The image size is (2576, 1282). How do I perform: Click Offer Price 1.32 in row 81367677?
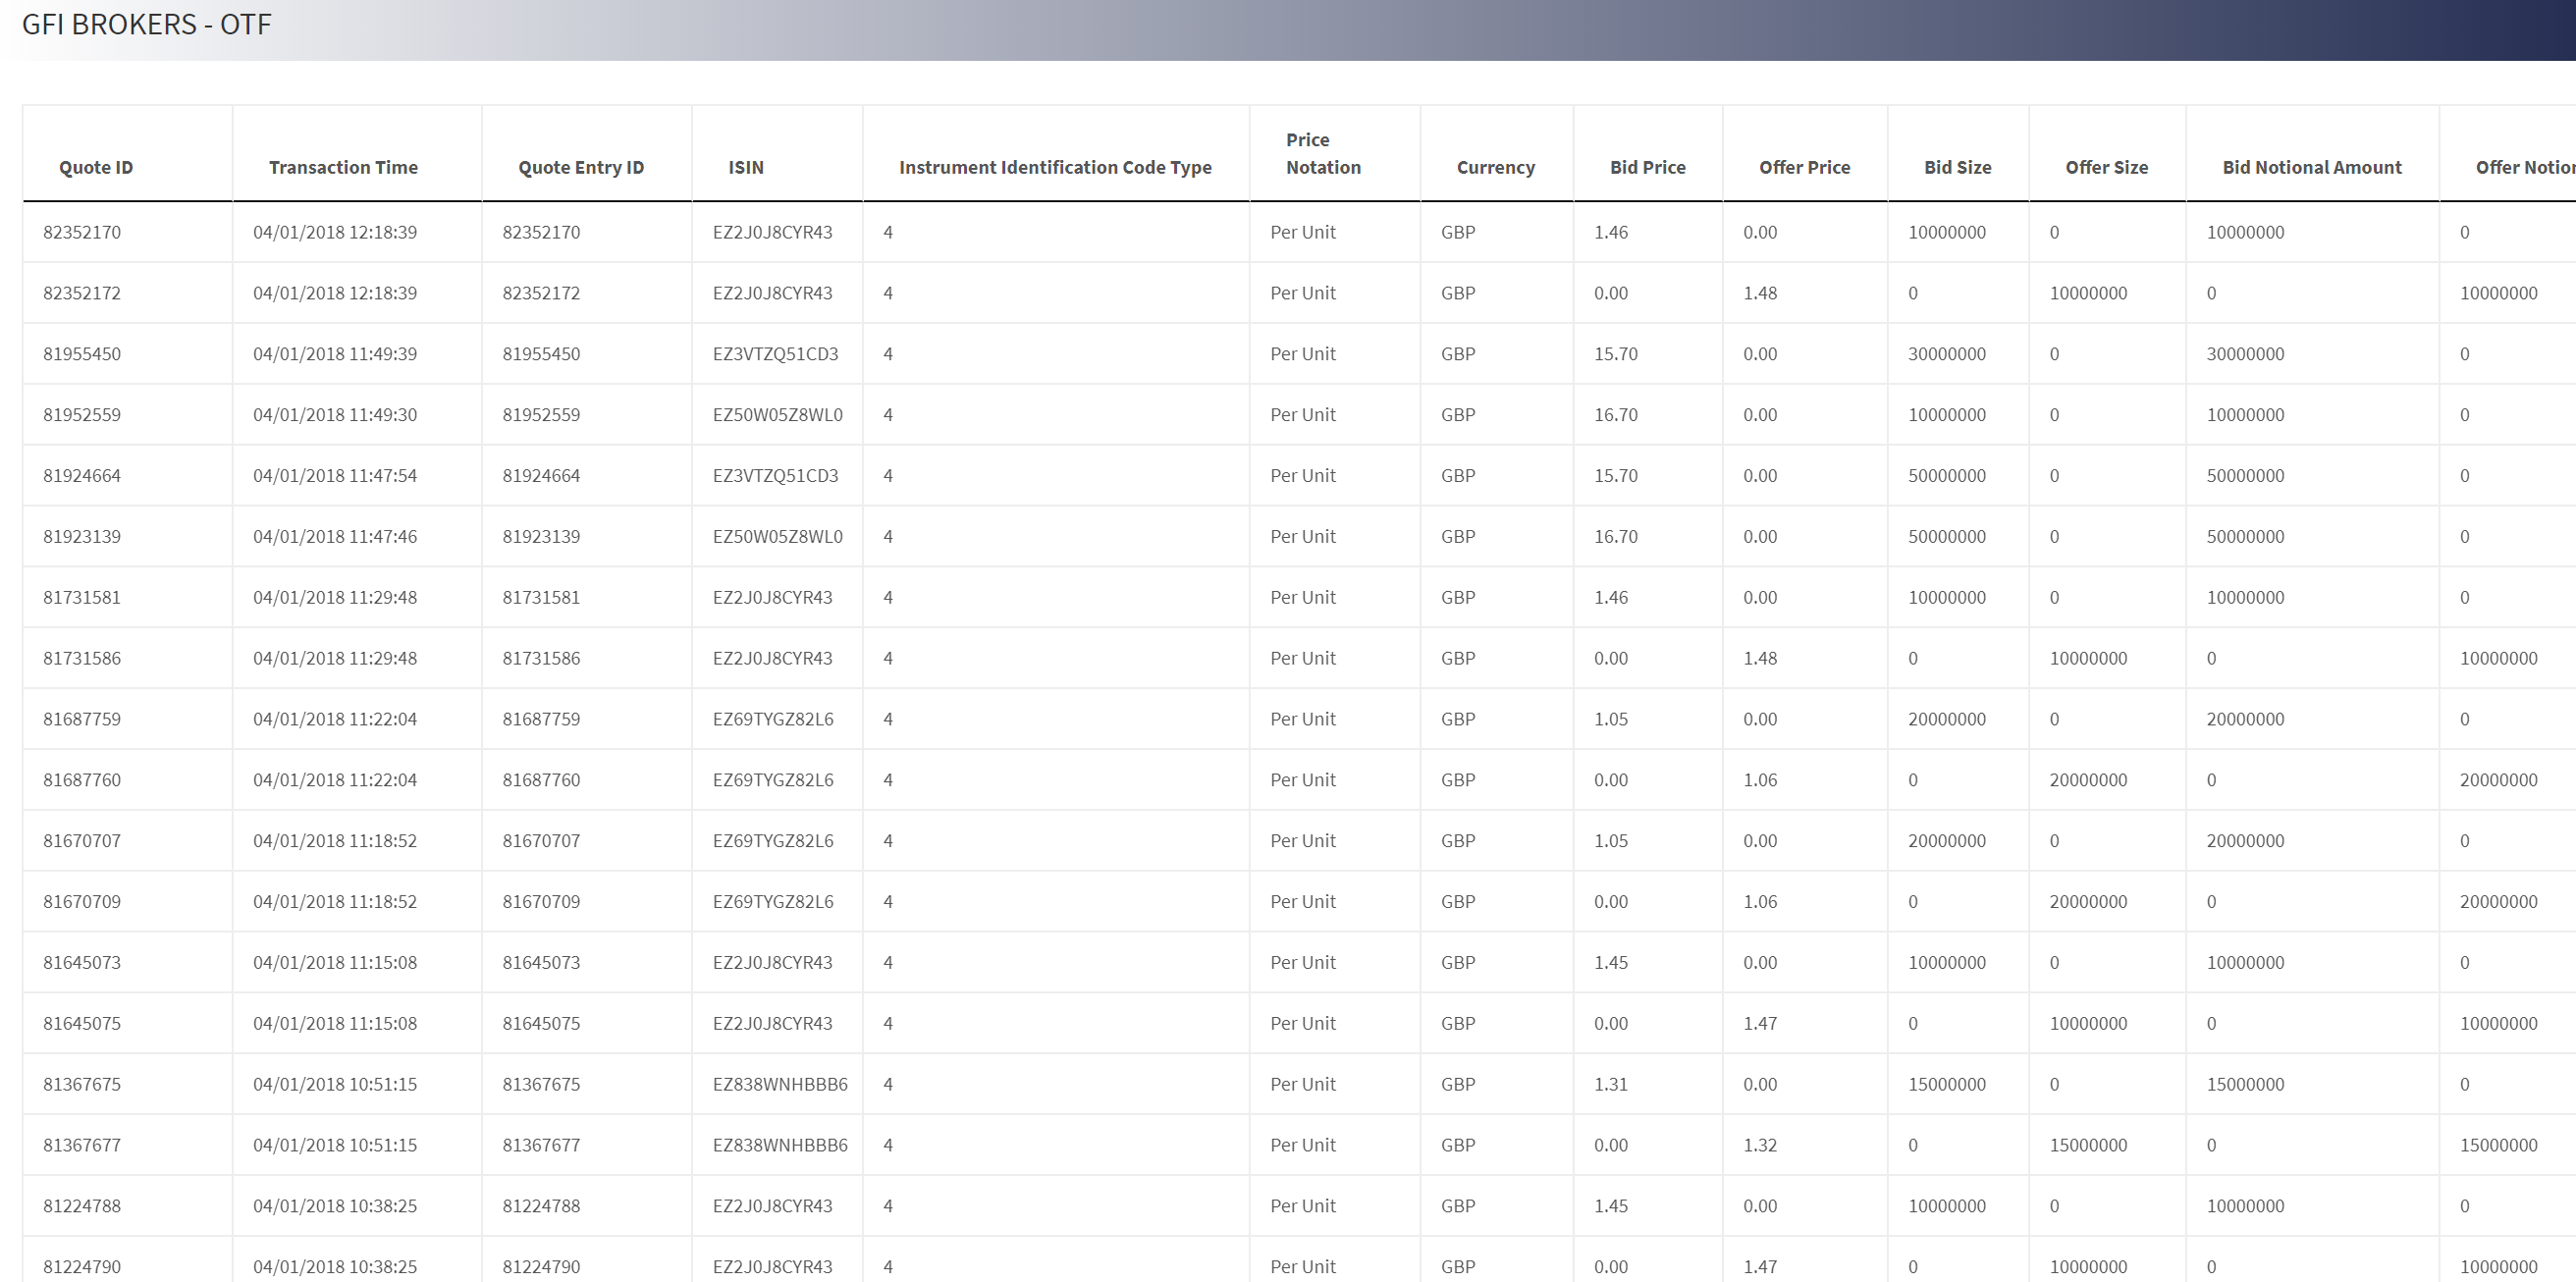(1760, 1146)
